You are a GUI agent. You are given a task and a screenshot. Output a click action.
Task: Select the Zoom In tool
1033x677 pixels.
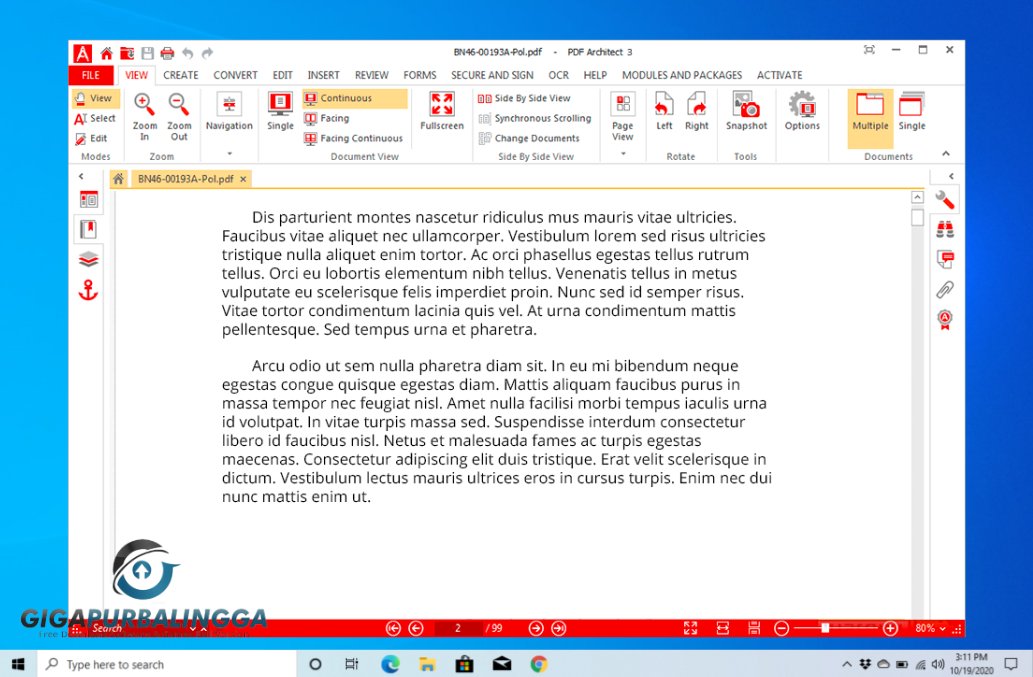(144, 113)
